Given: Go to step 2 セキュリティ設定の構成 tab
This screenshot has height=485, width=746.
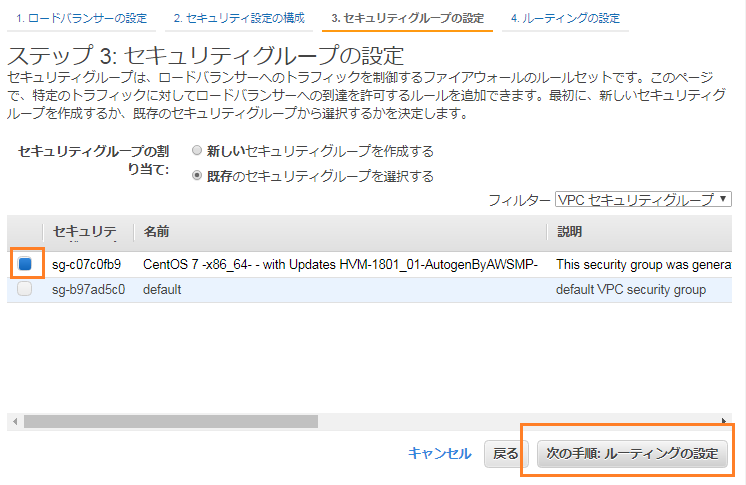Looking at the screenshot, I should 239,19.
